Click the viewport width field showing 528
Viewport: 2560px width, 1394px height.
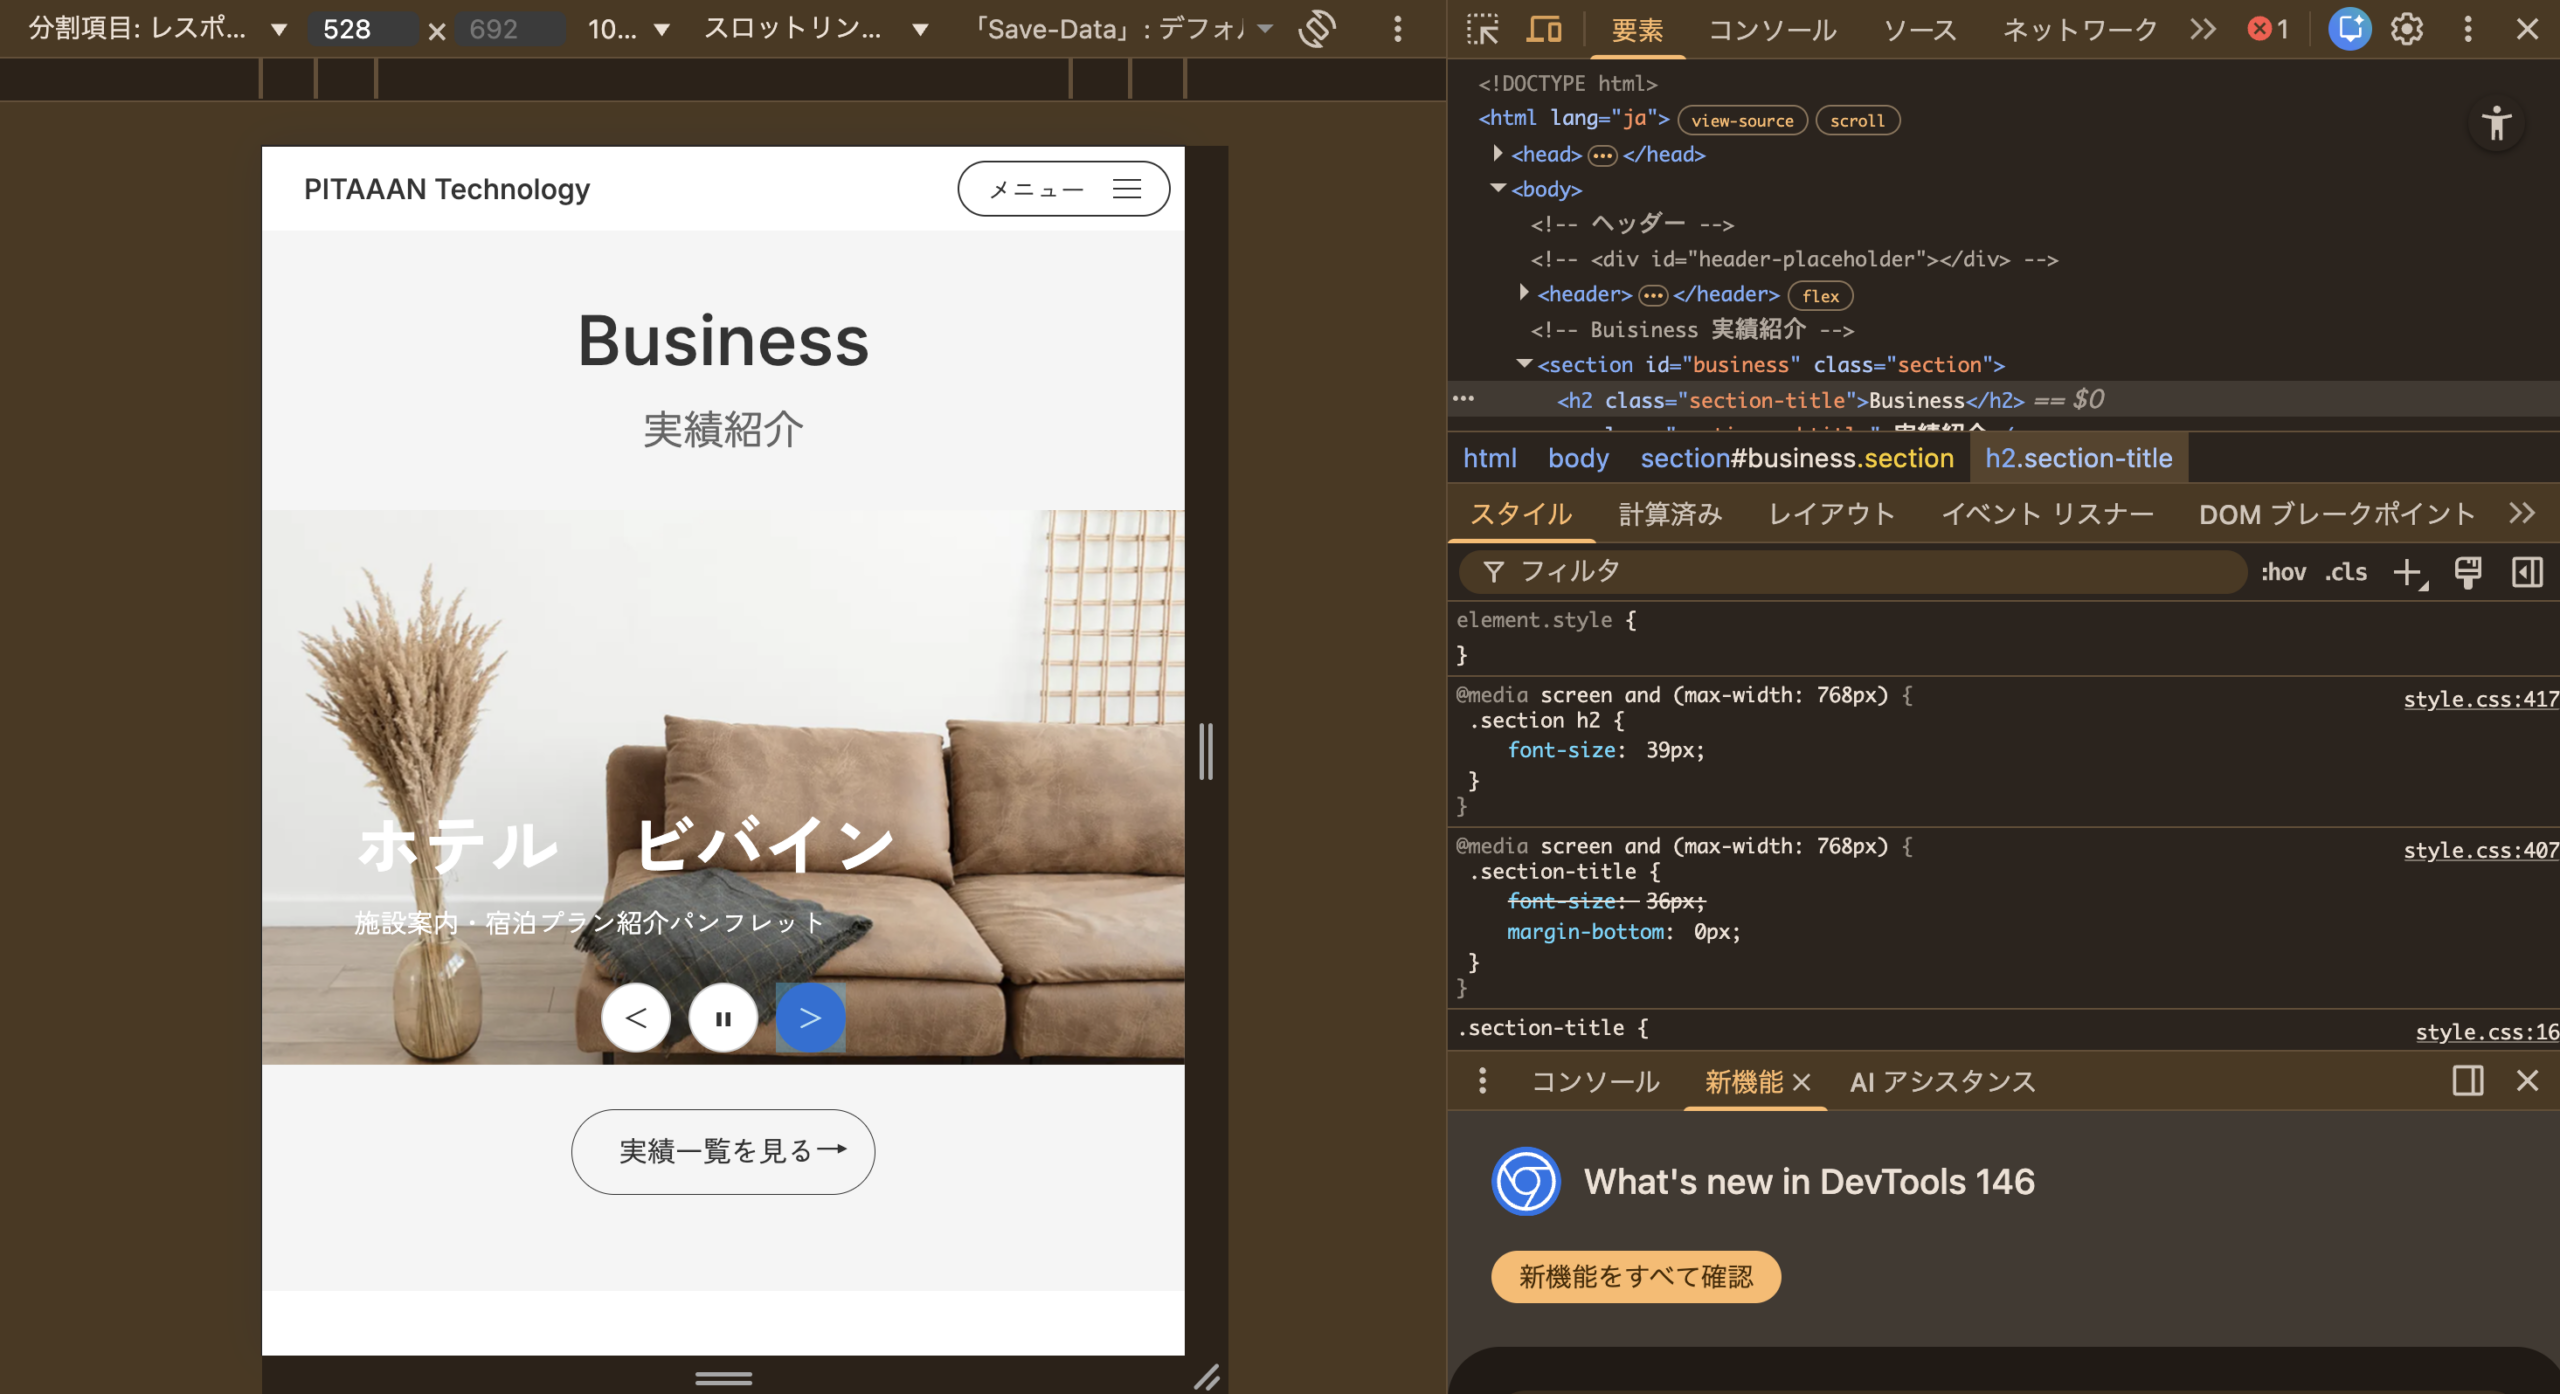(x=360, y=29)
